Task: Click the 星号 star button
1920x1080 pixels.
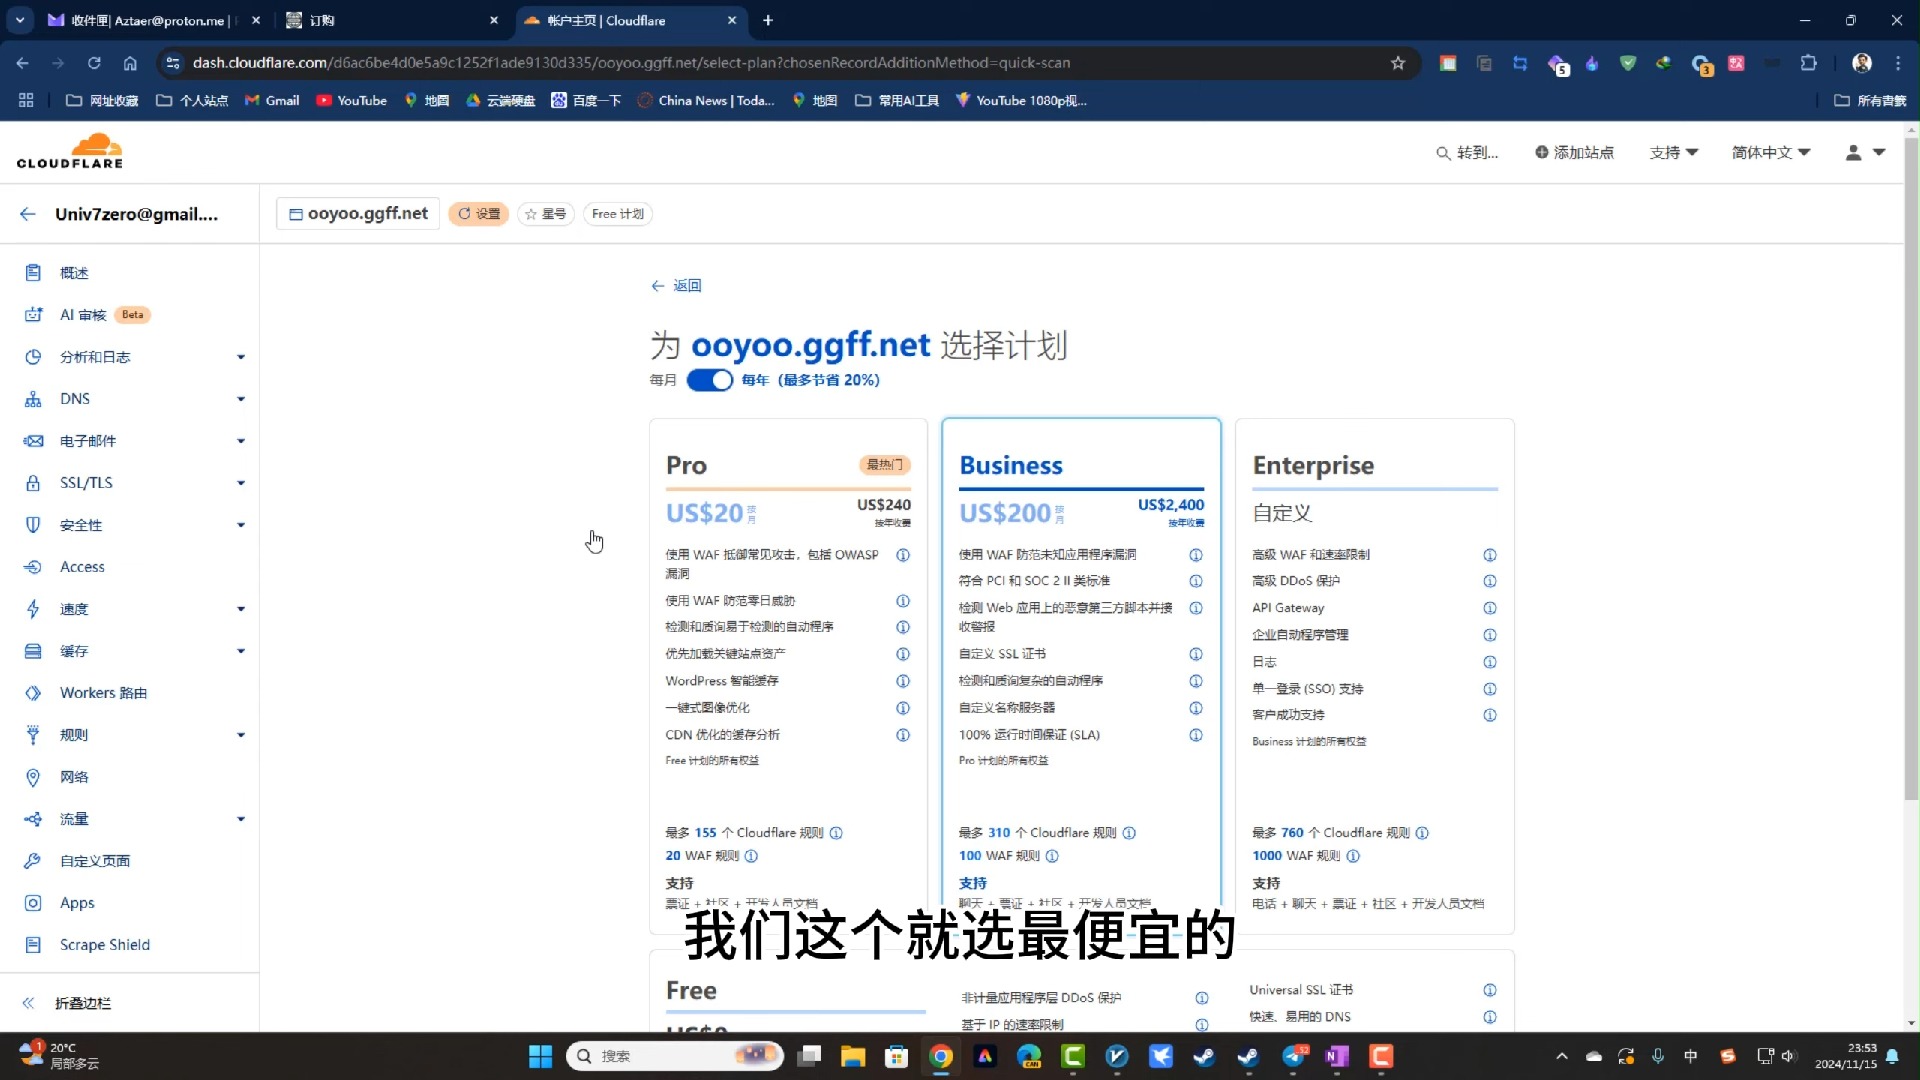Action: [x=546, y=214]
